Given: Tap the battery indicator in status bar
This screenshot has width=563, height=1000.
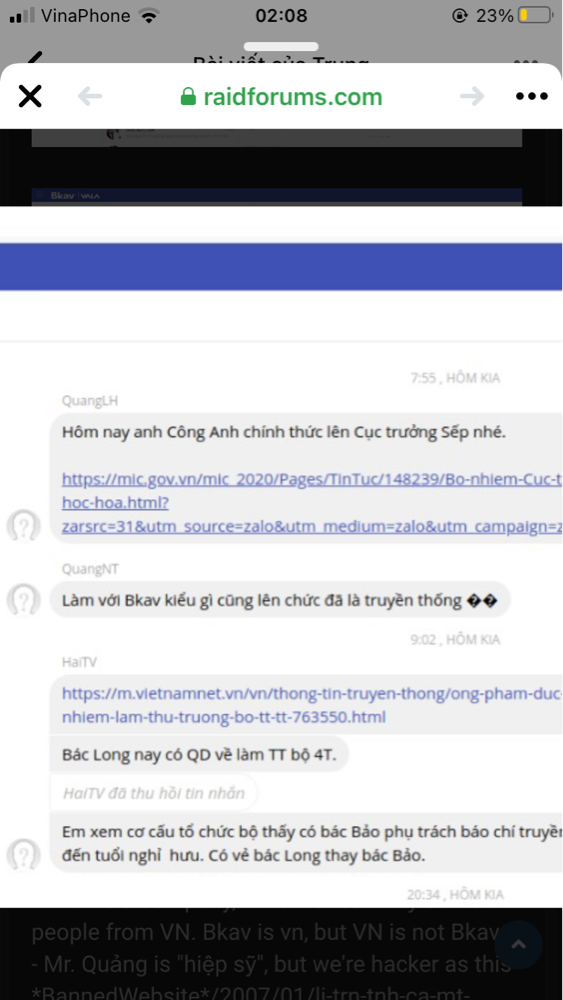Looking at the screenshot, I should tap(535, 15).
